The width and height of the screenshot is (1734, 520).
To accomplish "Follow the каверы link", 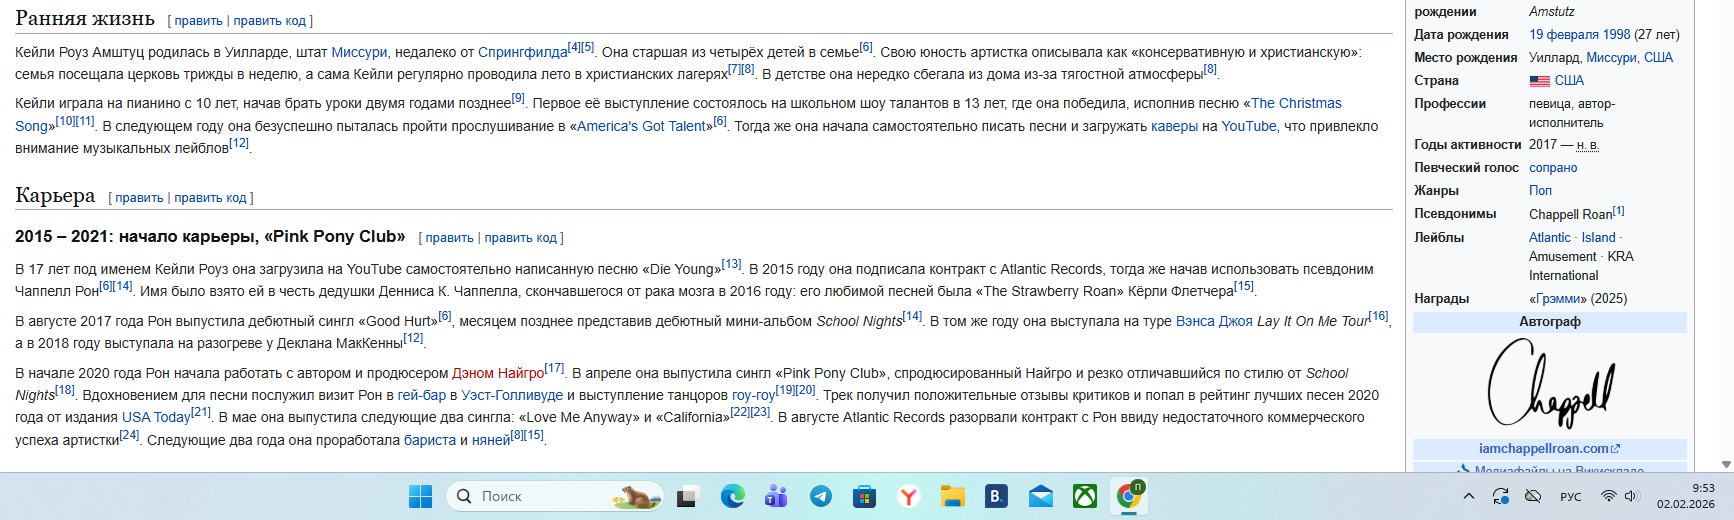I will 1174,126.
